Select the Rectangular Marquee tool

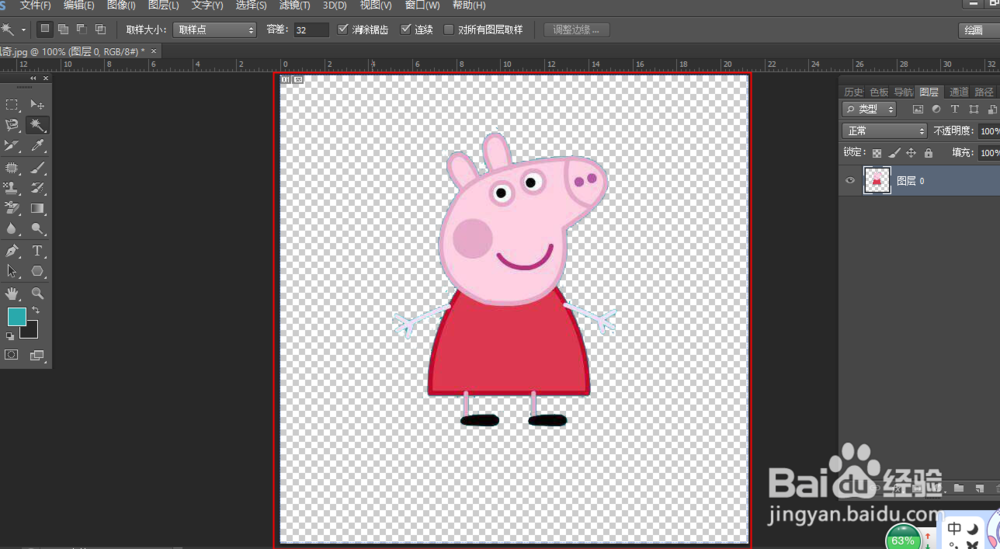(x=11, y=105)
